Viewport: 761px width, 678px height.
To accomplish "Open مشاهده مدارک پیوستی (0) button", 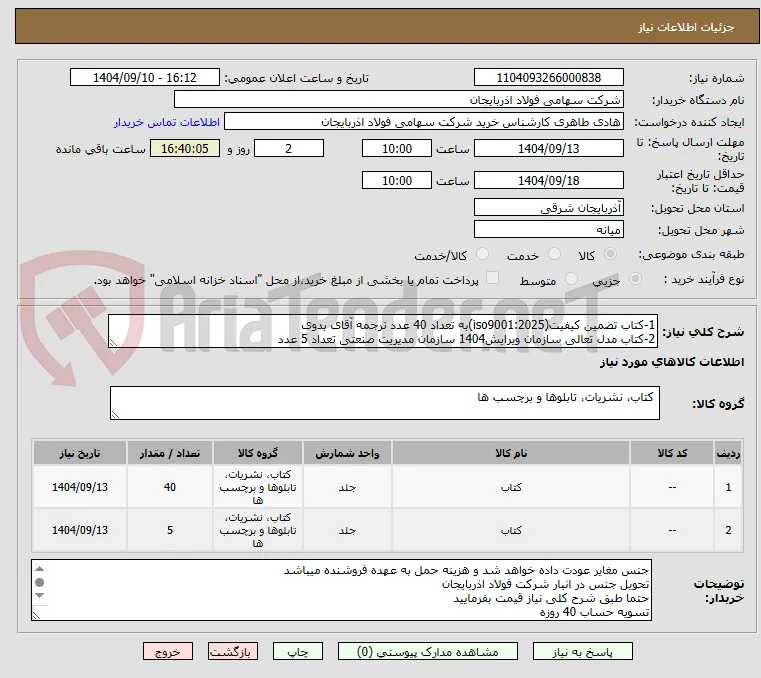I will click(x=428, y=651).
